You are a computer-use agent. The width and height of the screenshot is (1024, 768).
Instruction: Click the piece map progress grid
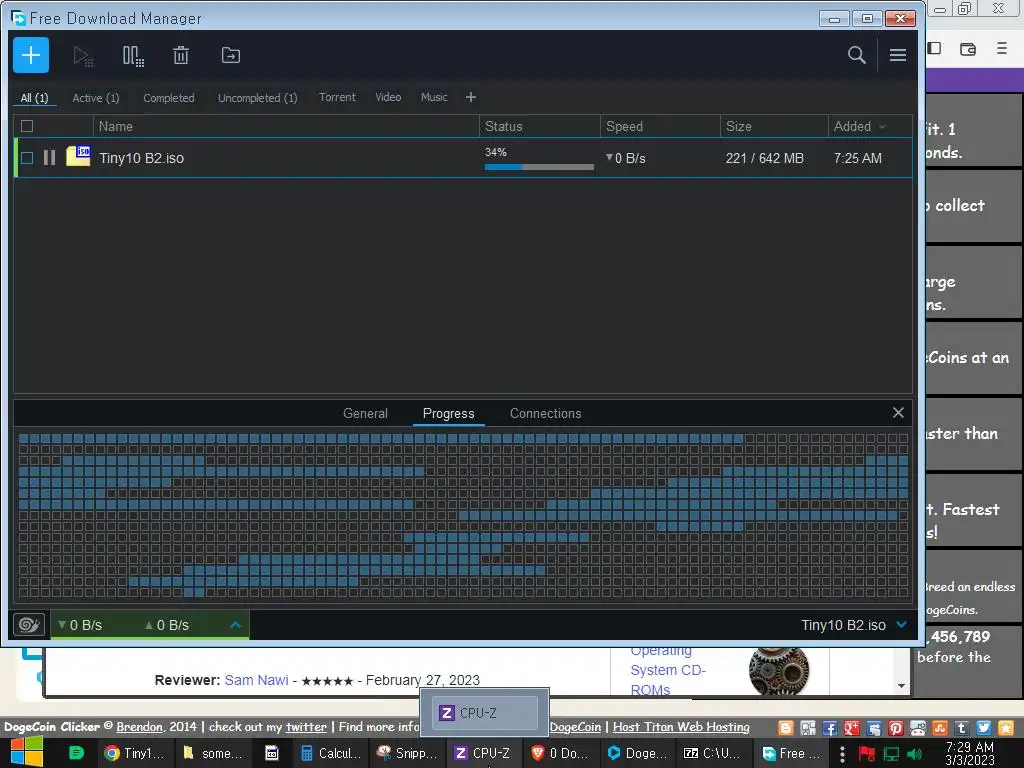click(463, 515)
